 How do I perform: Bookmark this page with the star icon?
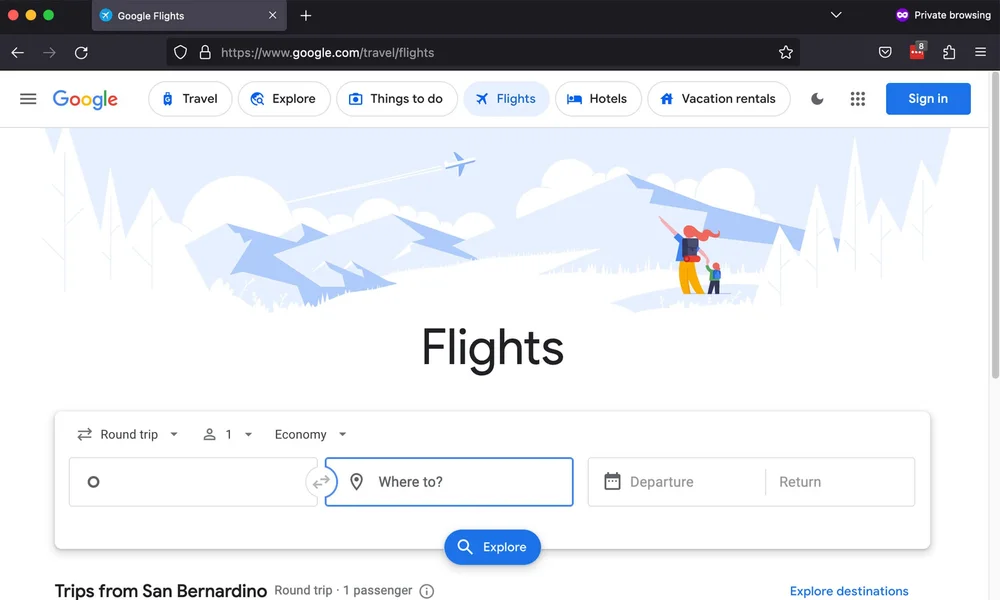point(786,53)
